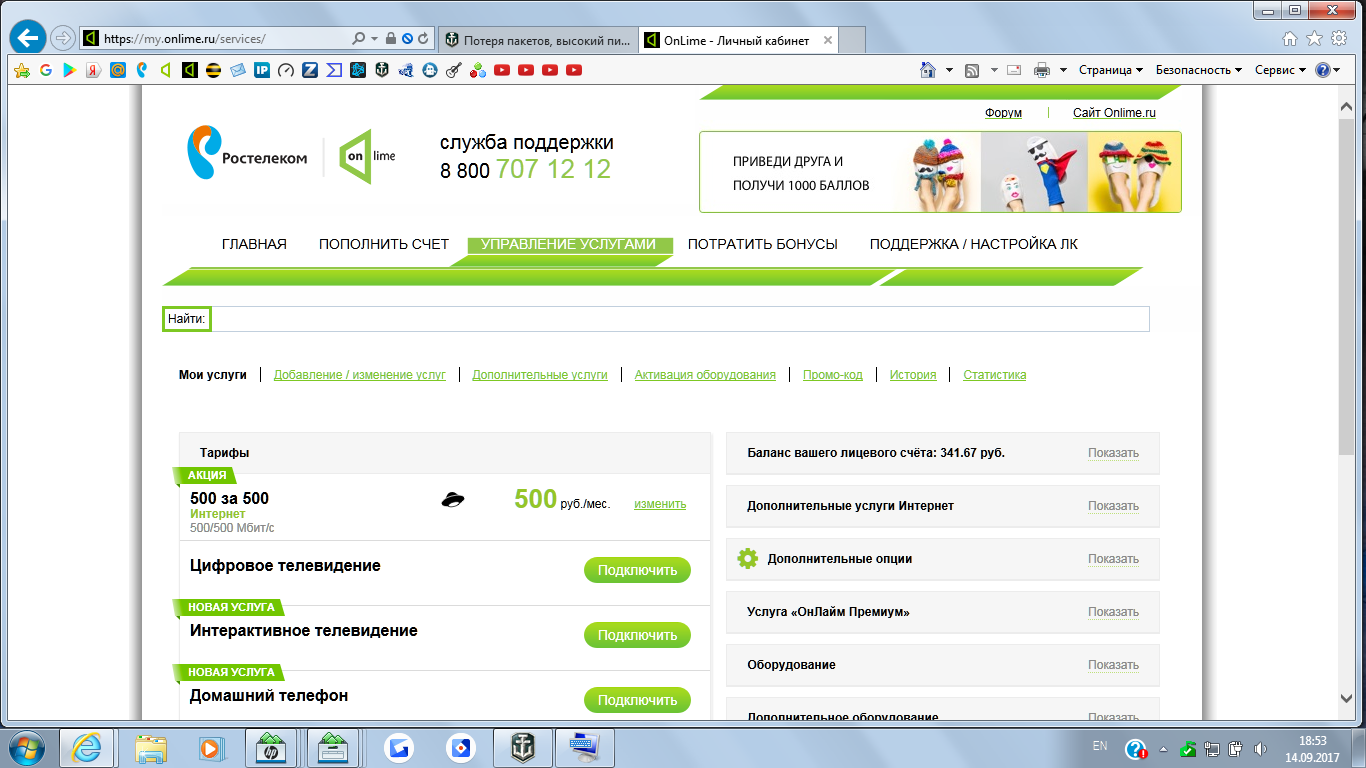Expand the Home page dropdown arrow in command bar
The height and width of the screenshot is (768, 1366).
pos(949,70)
